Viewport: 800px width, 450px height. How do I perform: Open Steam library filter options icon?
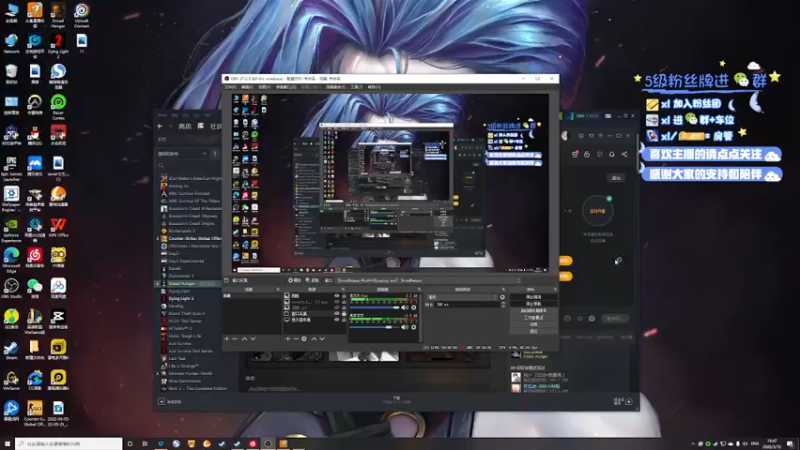click(x=215, y=154)
